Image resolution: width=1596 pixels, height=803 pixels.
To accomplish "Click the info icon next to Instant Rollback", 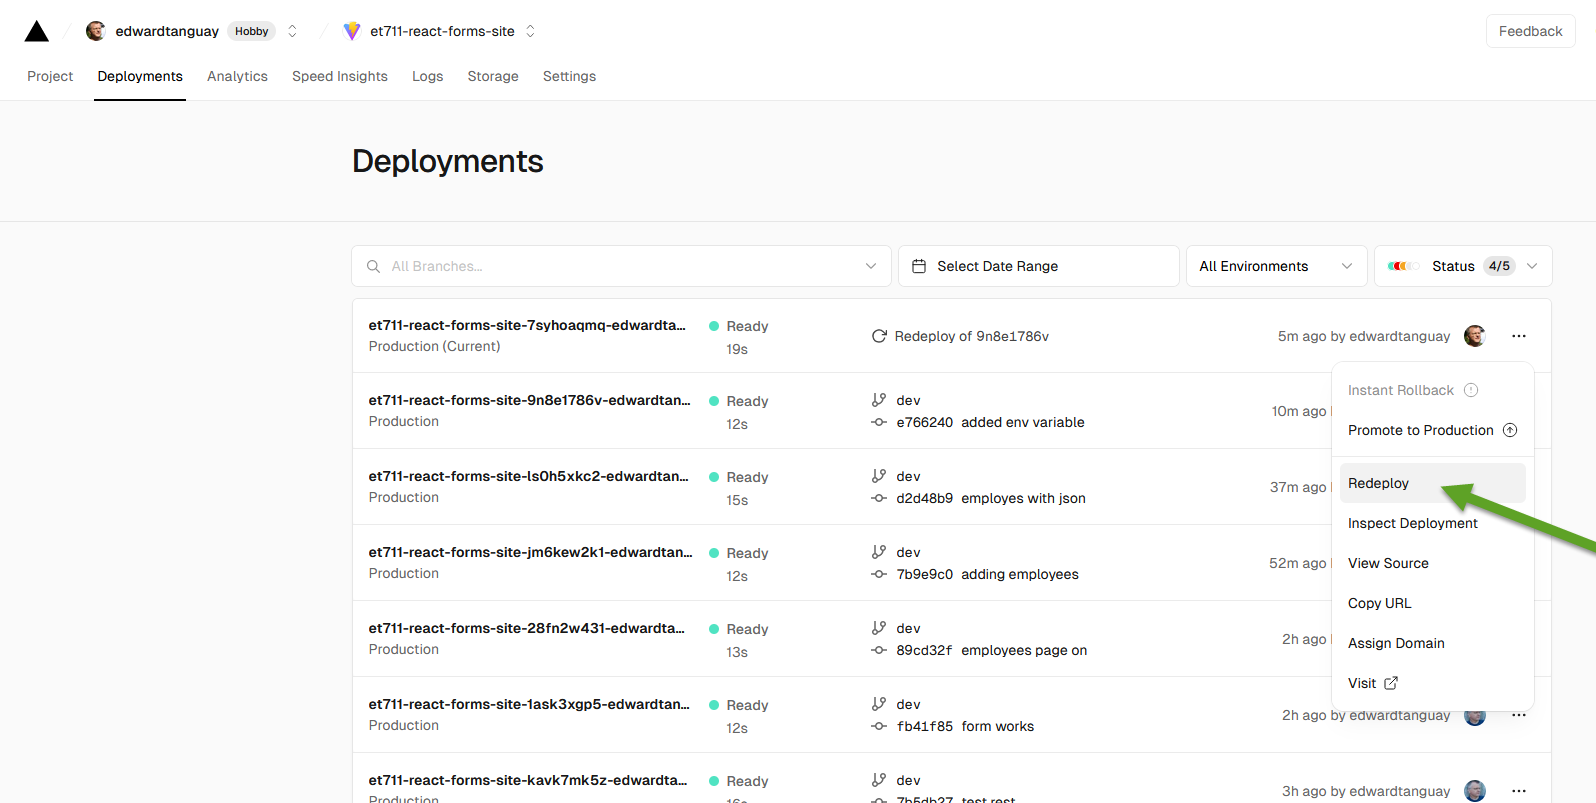I will point(1471,390).
